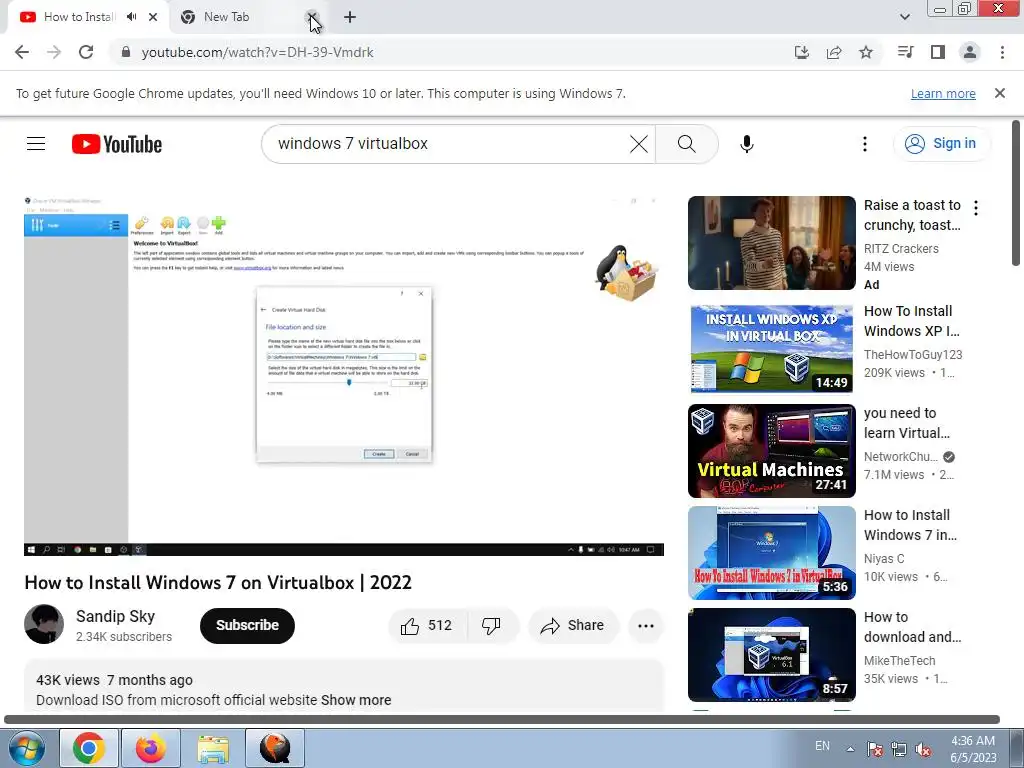This screenshot has width=1024, height=768.
Task: Reload the current YouTube page
Action: pos(86,52)
